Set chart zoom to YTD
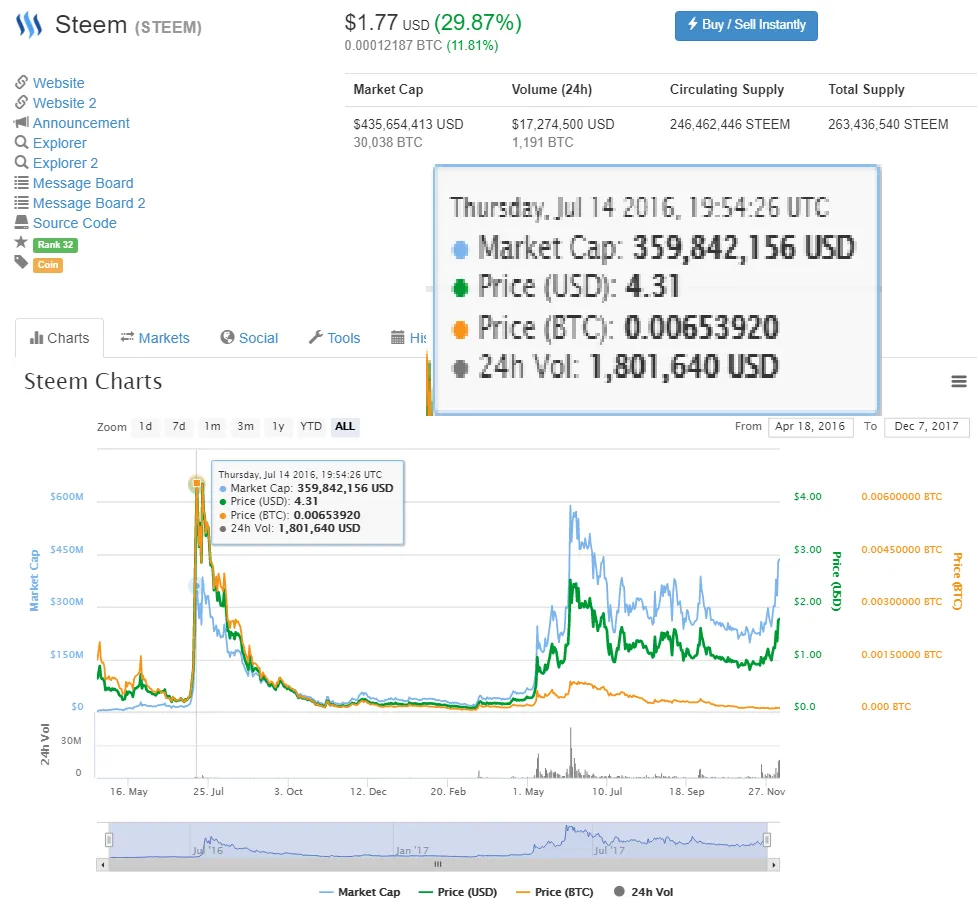977x909 pixels. [x=311, y=427]
